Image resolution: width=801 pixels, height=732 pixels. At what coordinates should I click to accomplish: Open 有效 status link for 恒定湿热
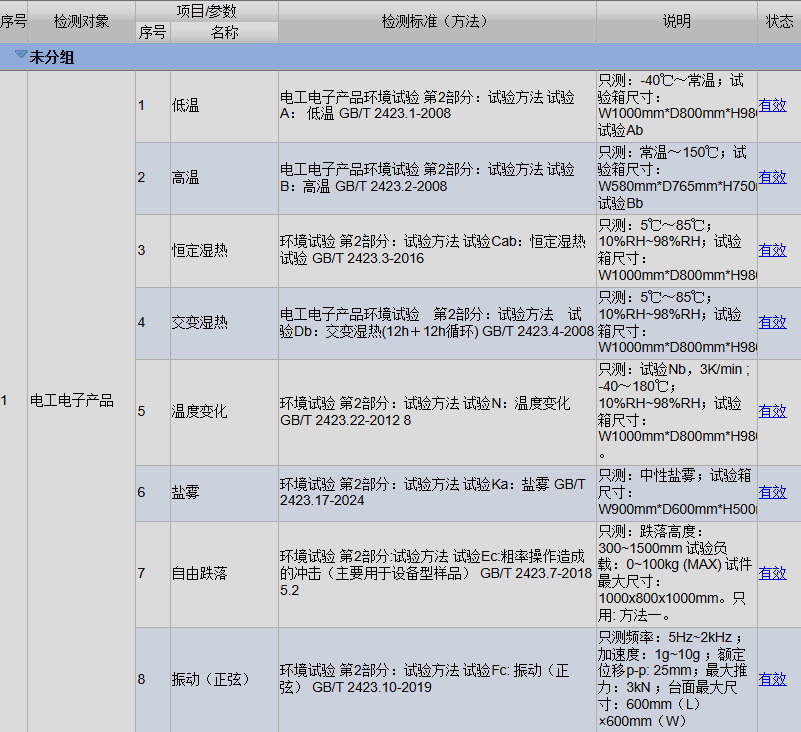coord(772,250)
